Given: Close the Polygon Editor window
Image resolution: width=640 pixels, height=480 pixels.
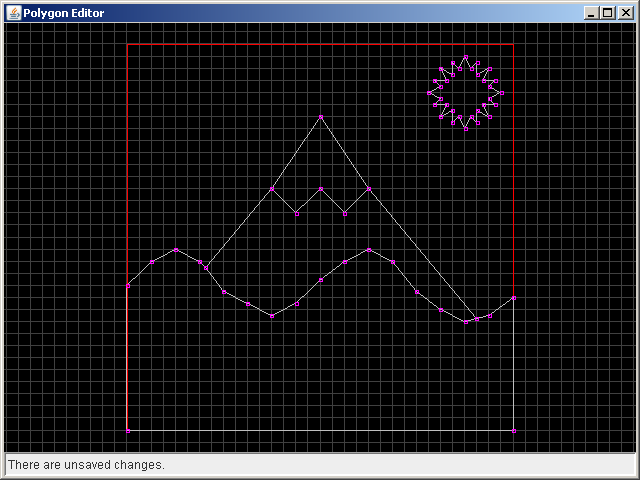Looking at the screenshot, I should click(x=624, y=13).
